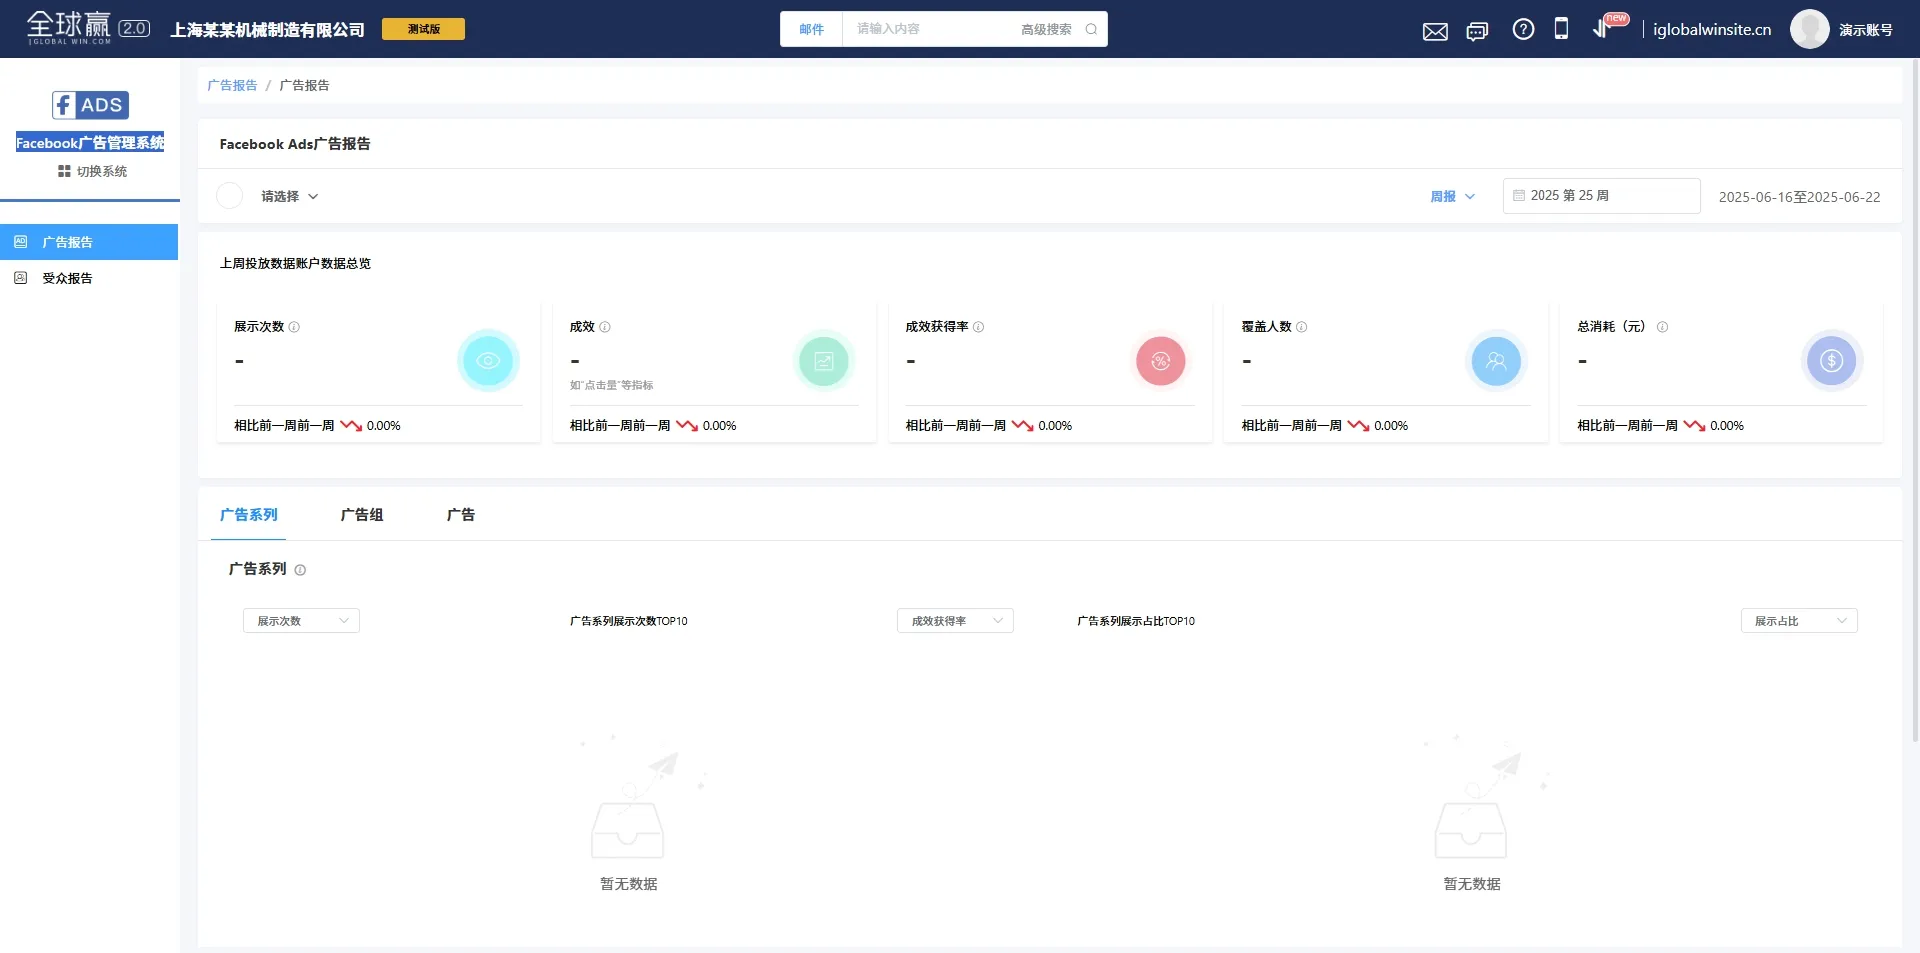Open the new notifications icon
The height and width of the screenshot is (953, 1920).
click(1603, 29)
